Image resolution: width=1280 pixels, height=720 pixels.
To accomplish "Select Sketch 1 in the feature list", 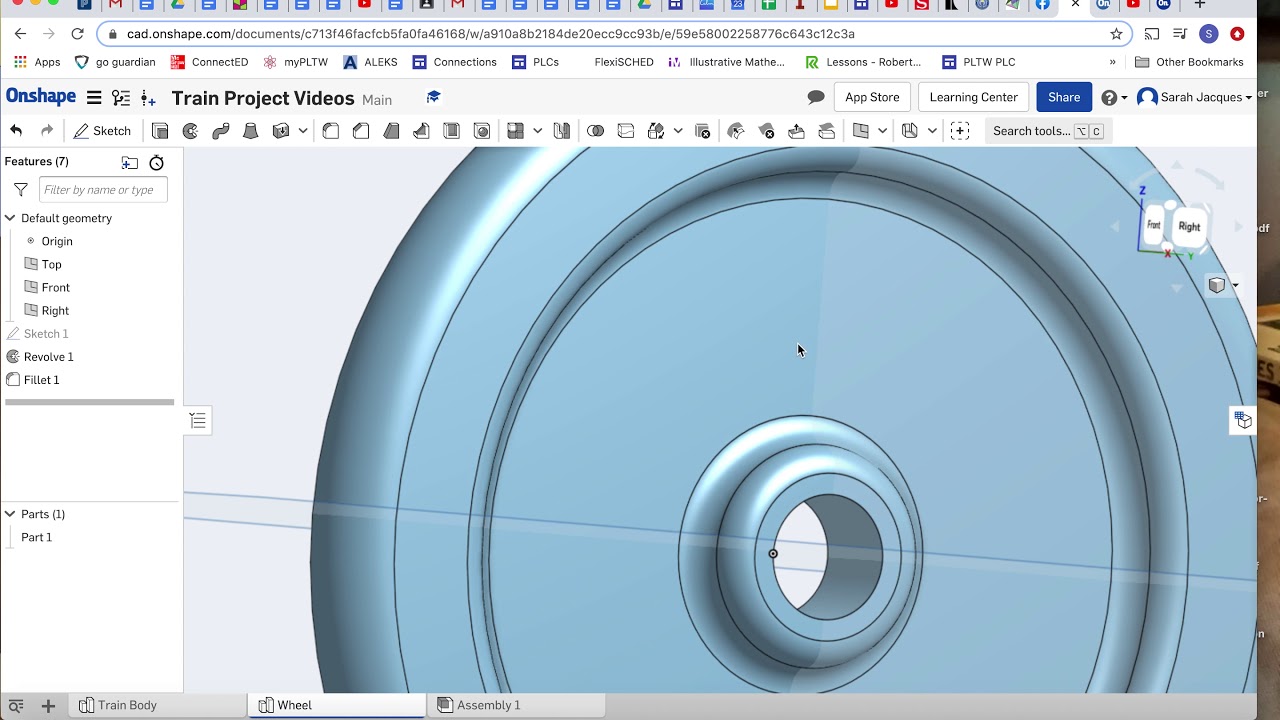I will tap(46, 334).
